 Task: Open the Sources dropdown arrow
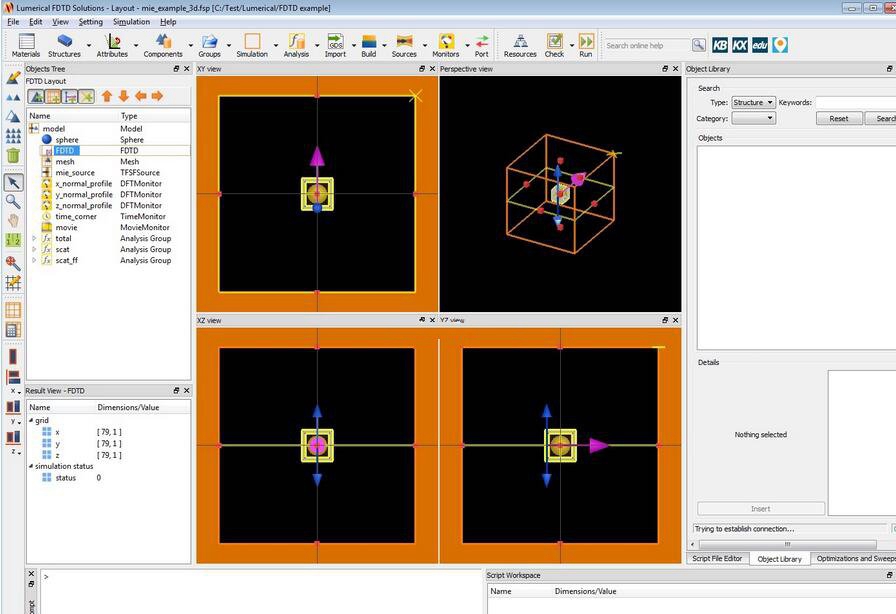425,45
